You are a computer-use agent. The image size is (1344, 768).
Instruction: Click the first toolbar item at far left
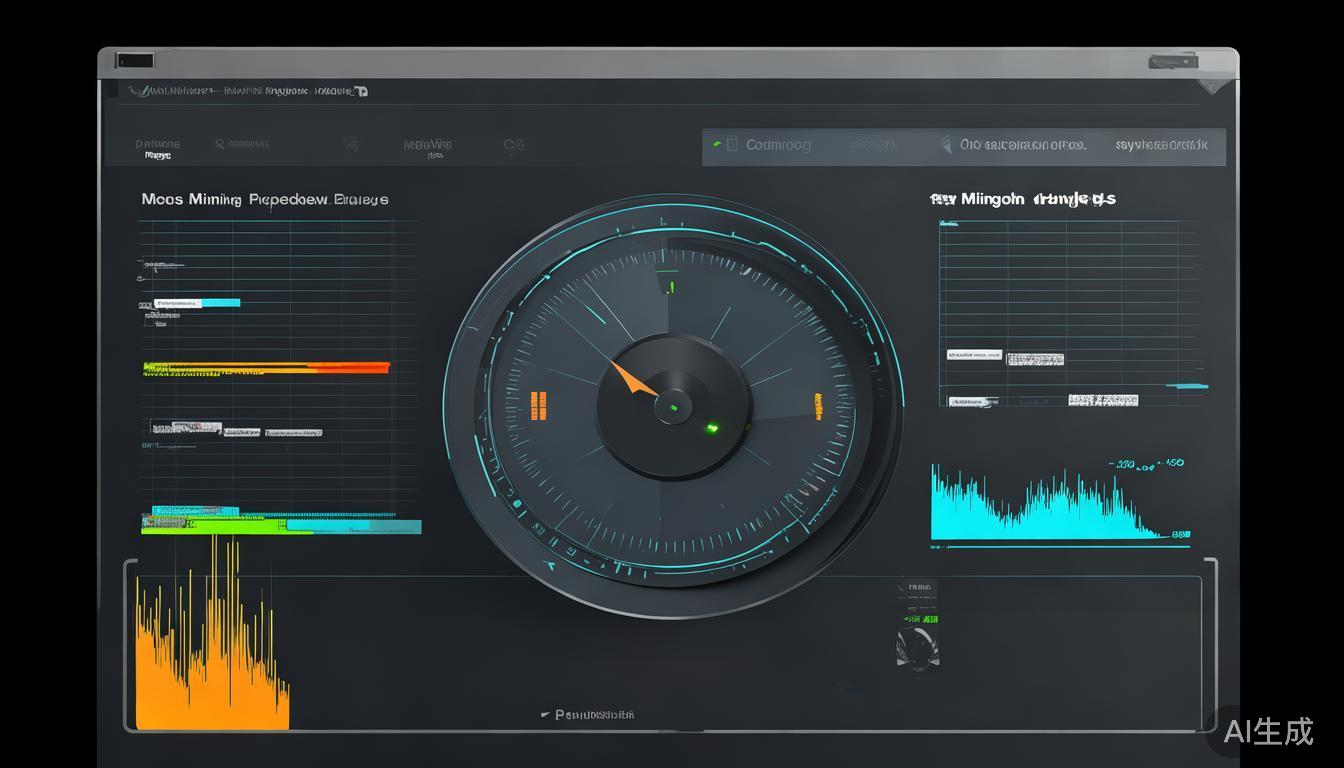[x=157, y=149]
